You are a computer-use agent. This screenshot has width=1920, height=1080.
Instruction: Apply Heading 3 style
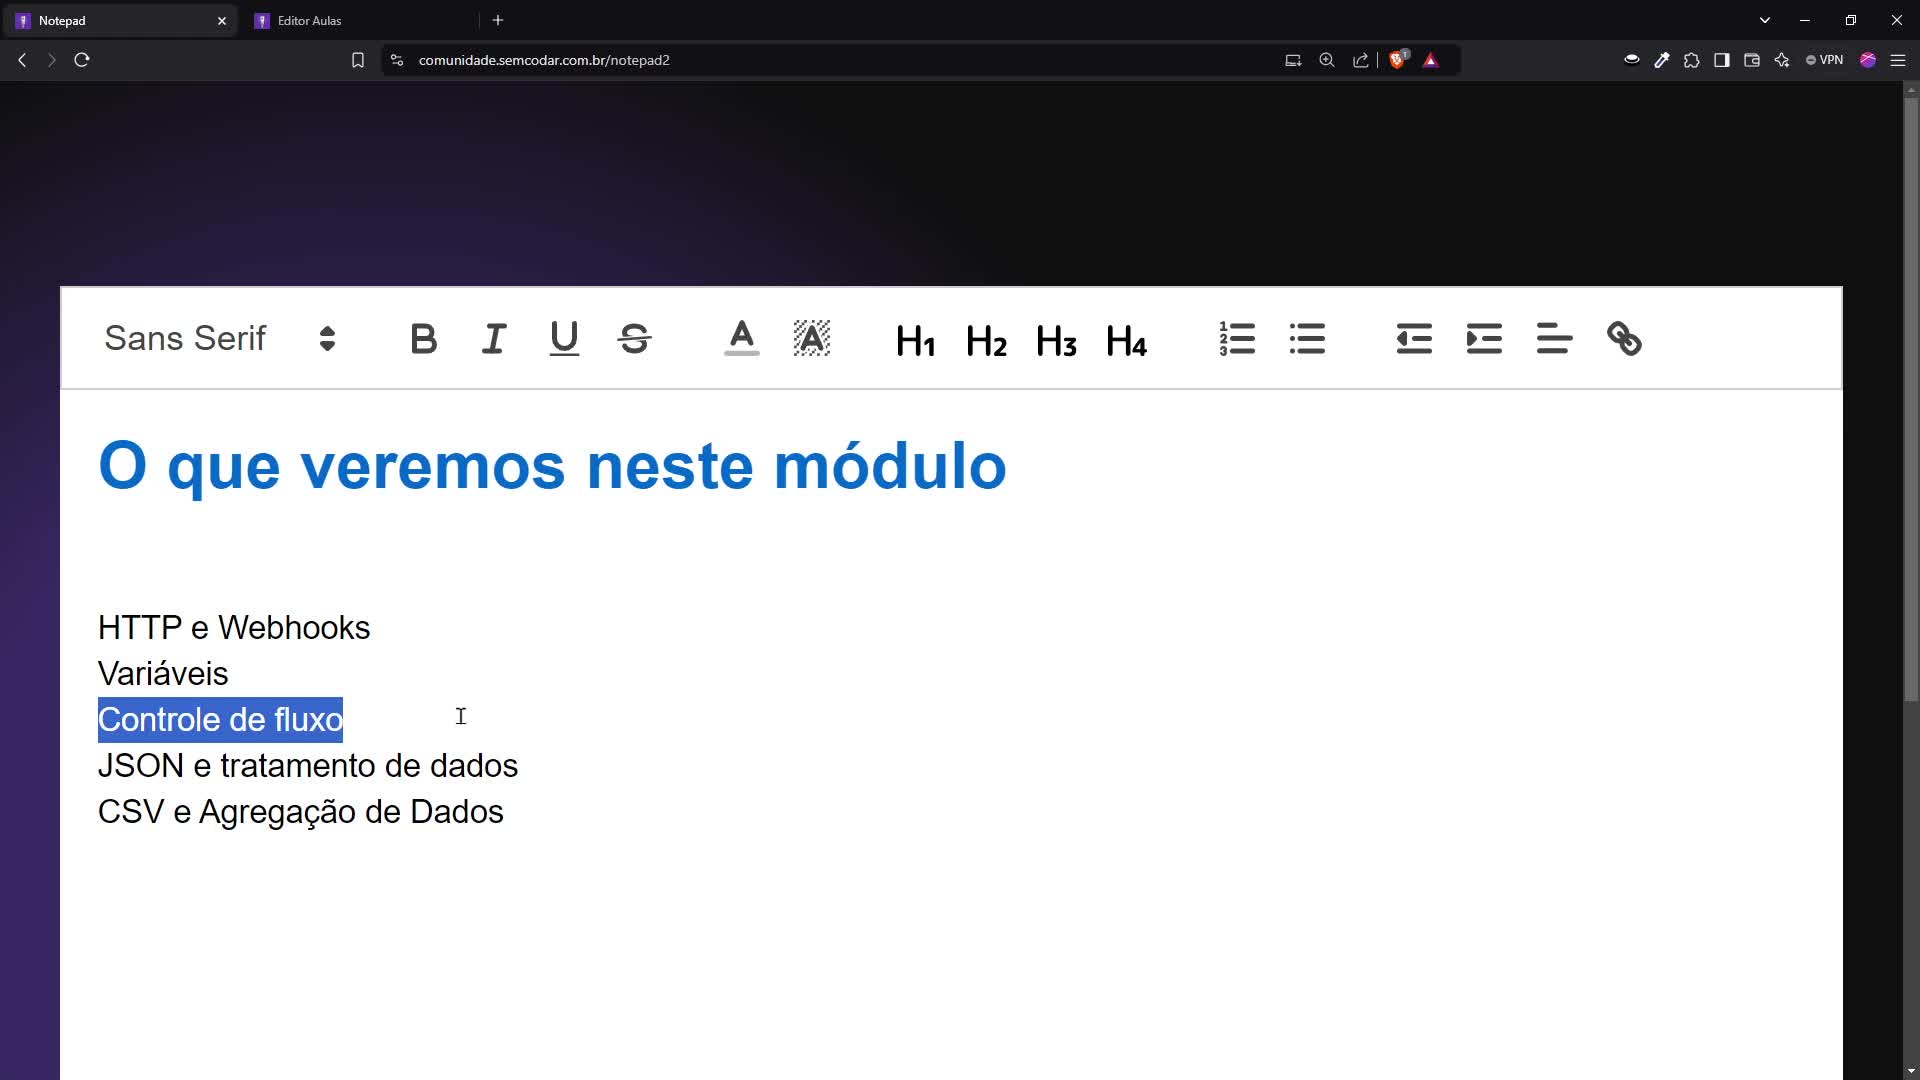point(1056,341)
